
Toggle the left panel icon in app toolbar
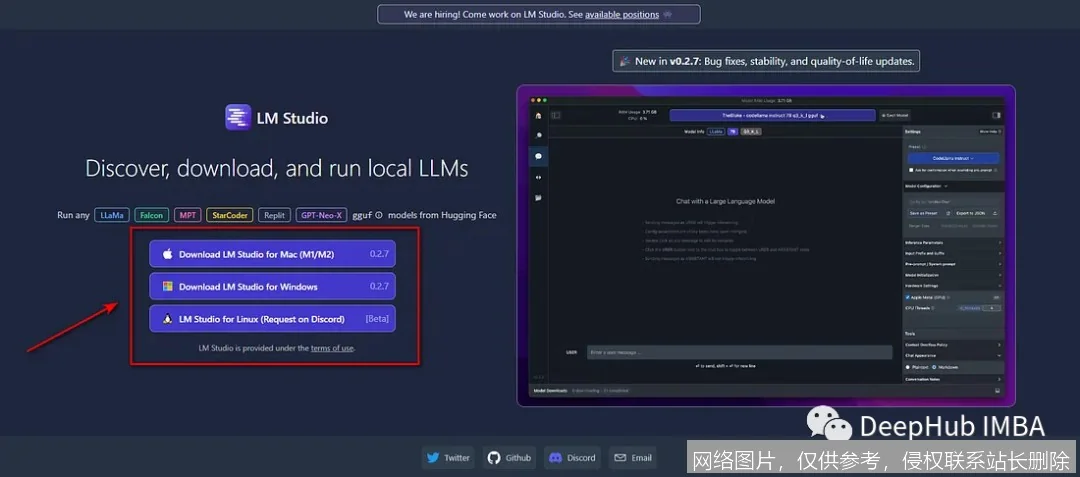[x=556, y=116]
